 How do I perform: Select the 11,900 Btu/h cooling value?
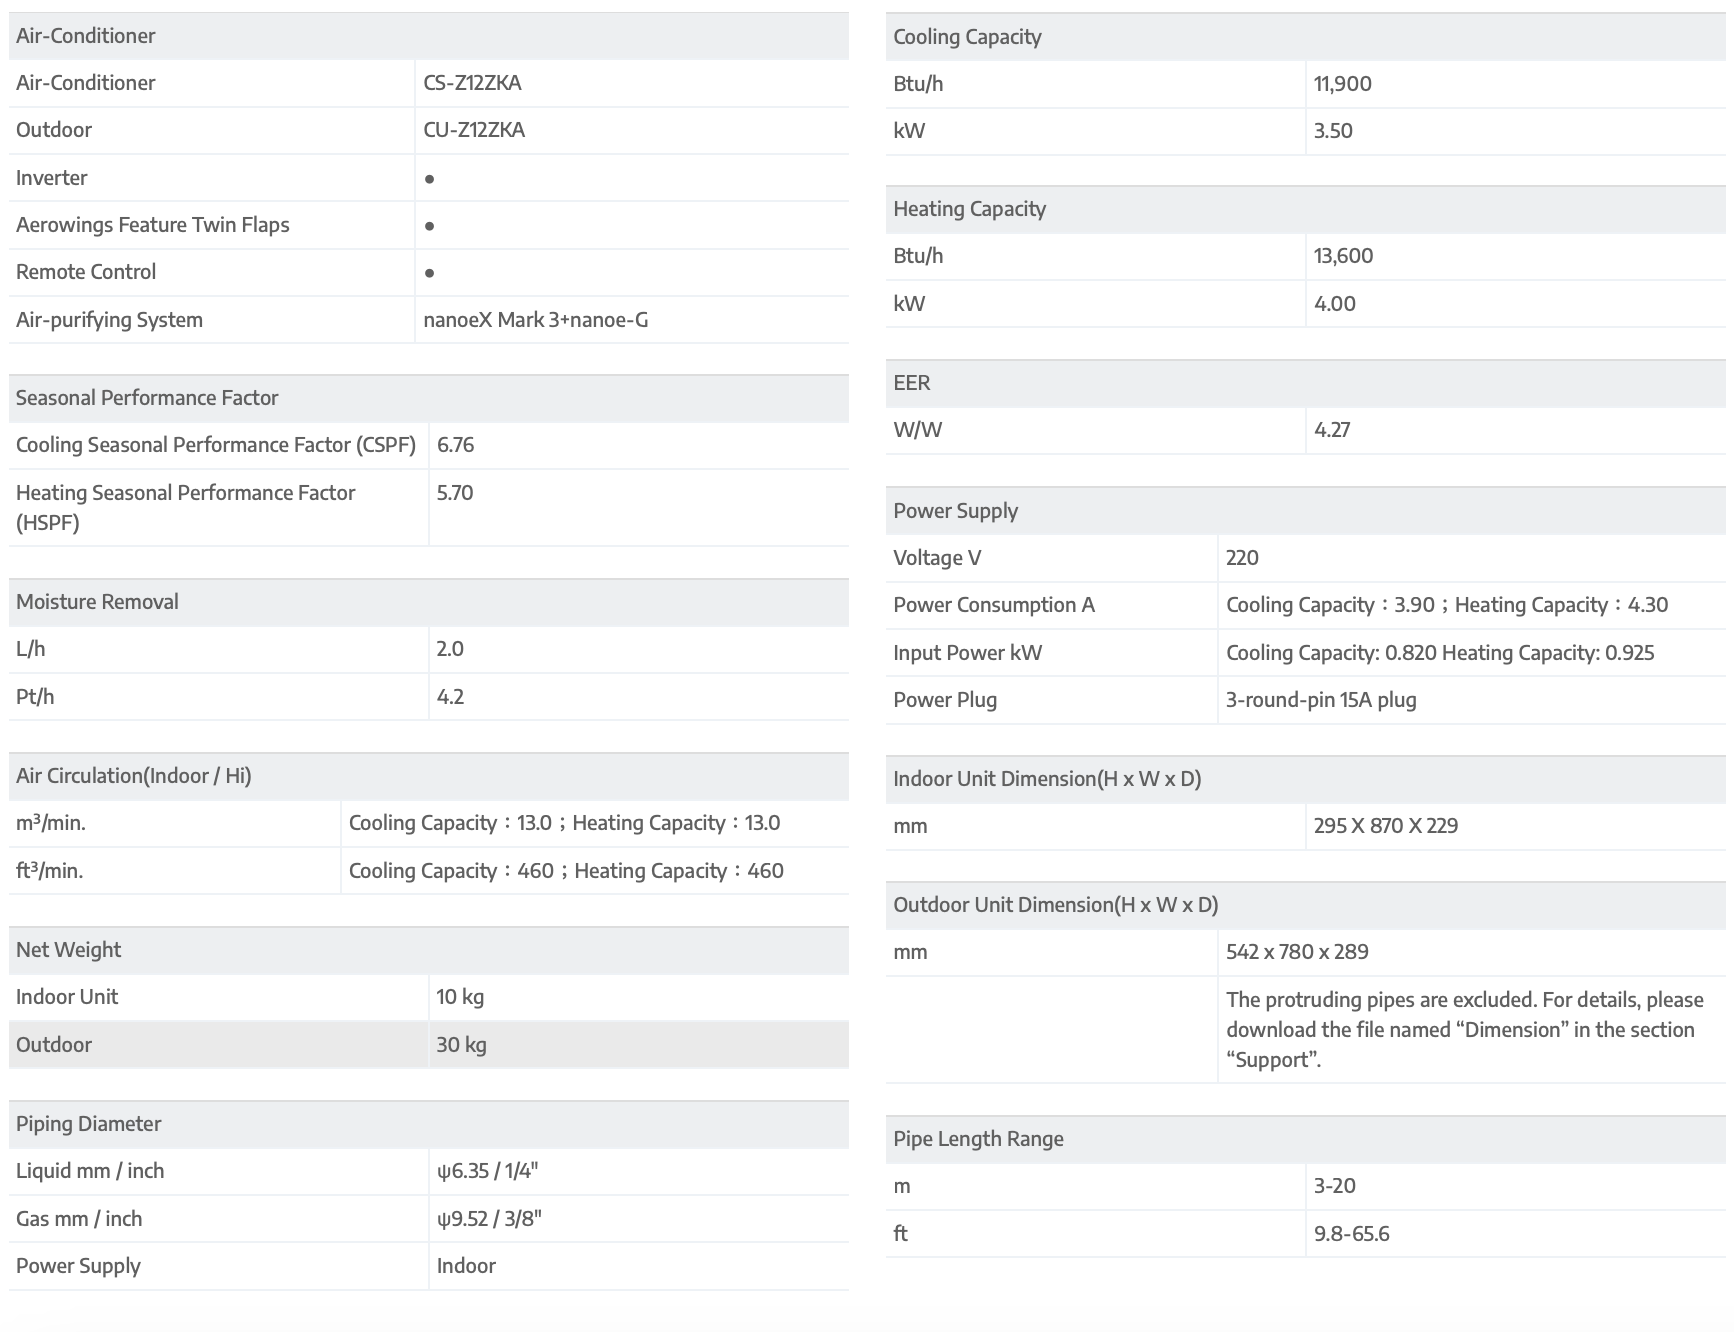tap(1342, 84)
